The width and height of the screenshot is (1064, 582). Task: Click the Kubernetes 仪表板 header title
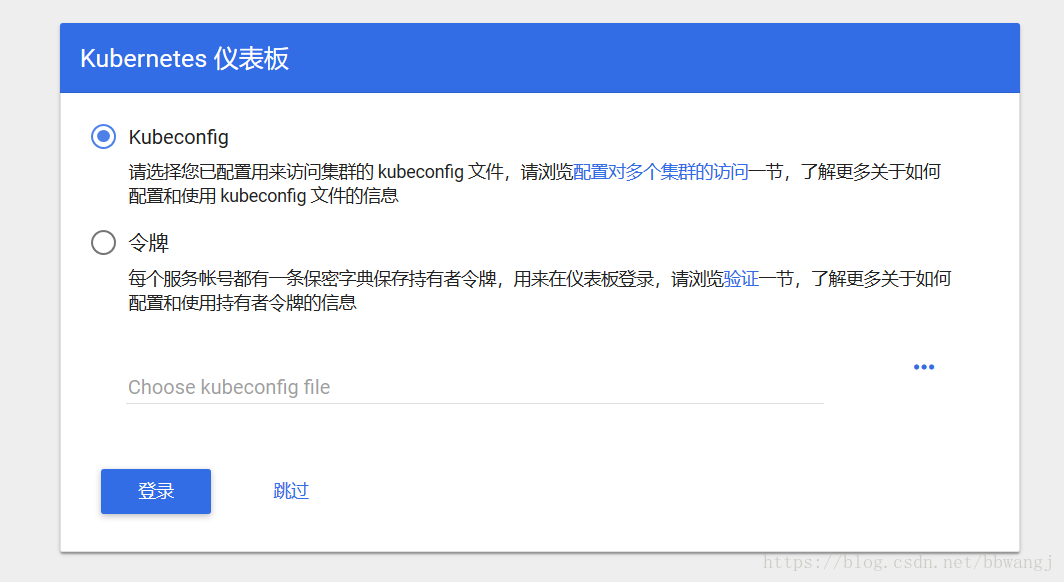(x=185, y=58)
